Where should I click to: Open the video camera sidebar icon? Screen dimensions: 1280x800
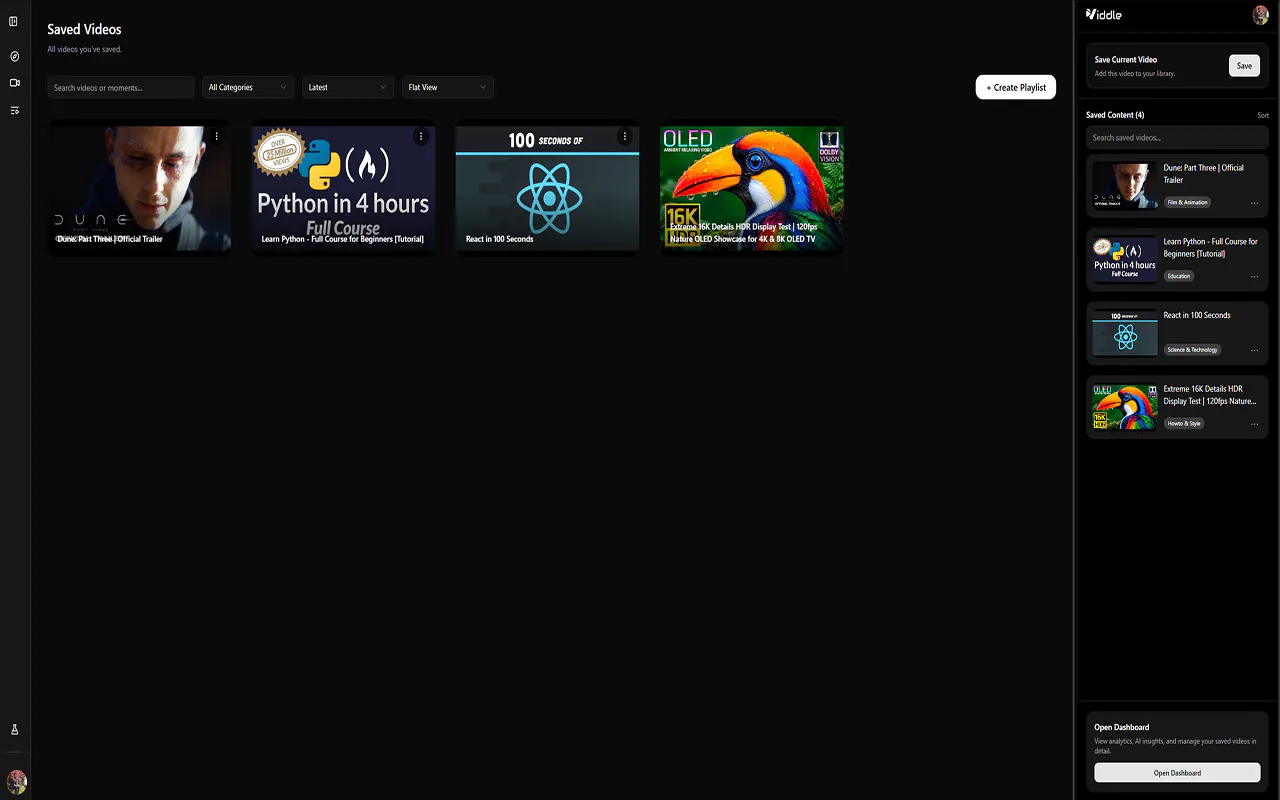pyautogui.click(x=14, y=83)
